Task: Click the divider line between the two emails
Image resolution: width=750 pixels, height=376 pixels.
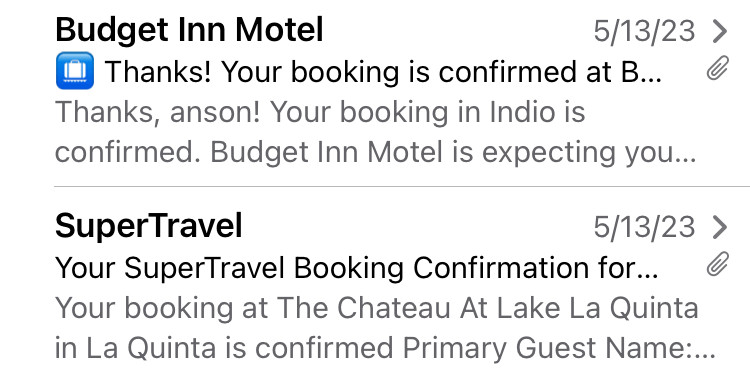Action: 402,186
